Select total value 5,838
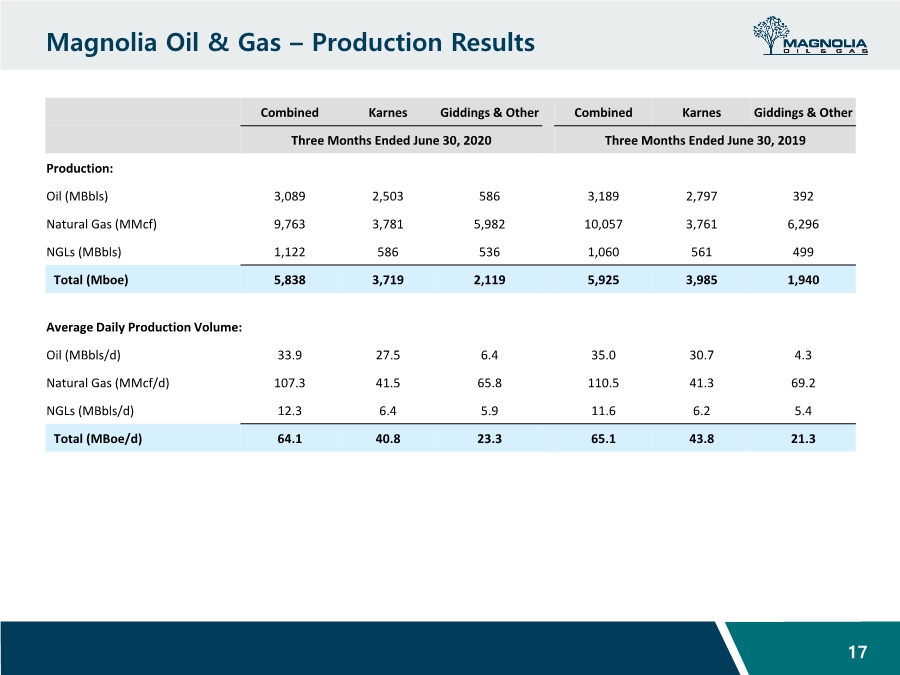This screenshot has width=900, height=675. point(289,280)
